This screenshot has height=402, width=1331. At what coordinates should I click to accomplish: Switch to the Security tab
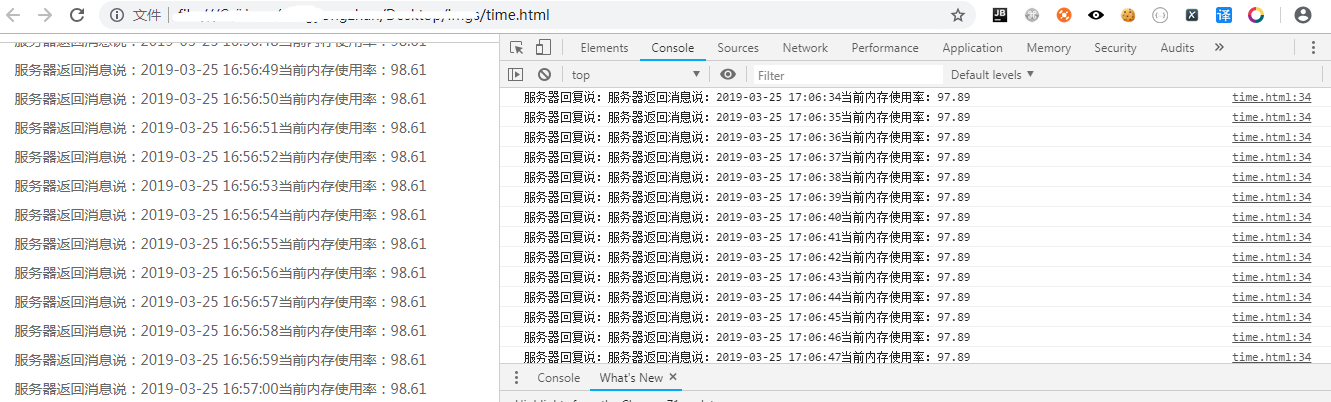click(x=1115, y=48)
